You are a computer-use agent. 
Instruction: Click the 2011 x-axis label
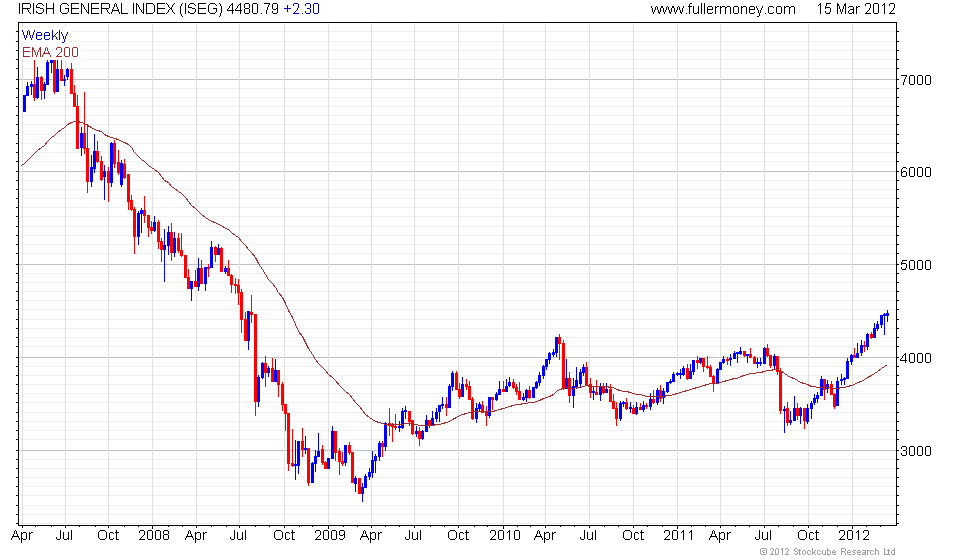coord(679,536)
